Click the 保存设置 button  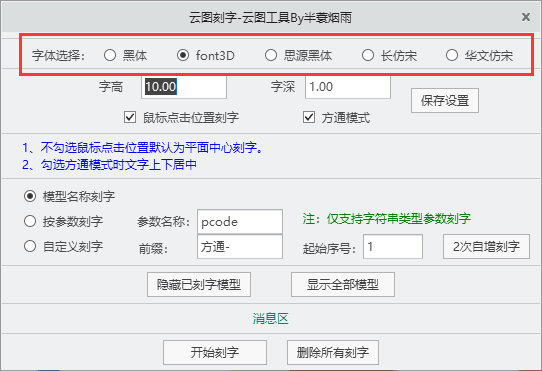445,101
